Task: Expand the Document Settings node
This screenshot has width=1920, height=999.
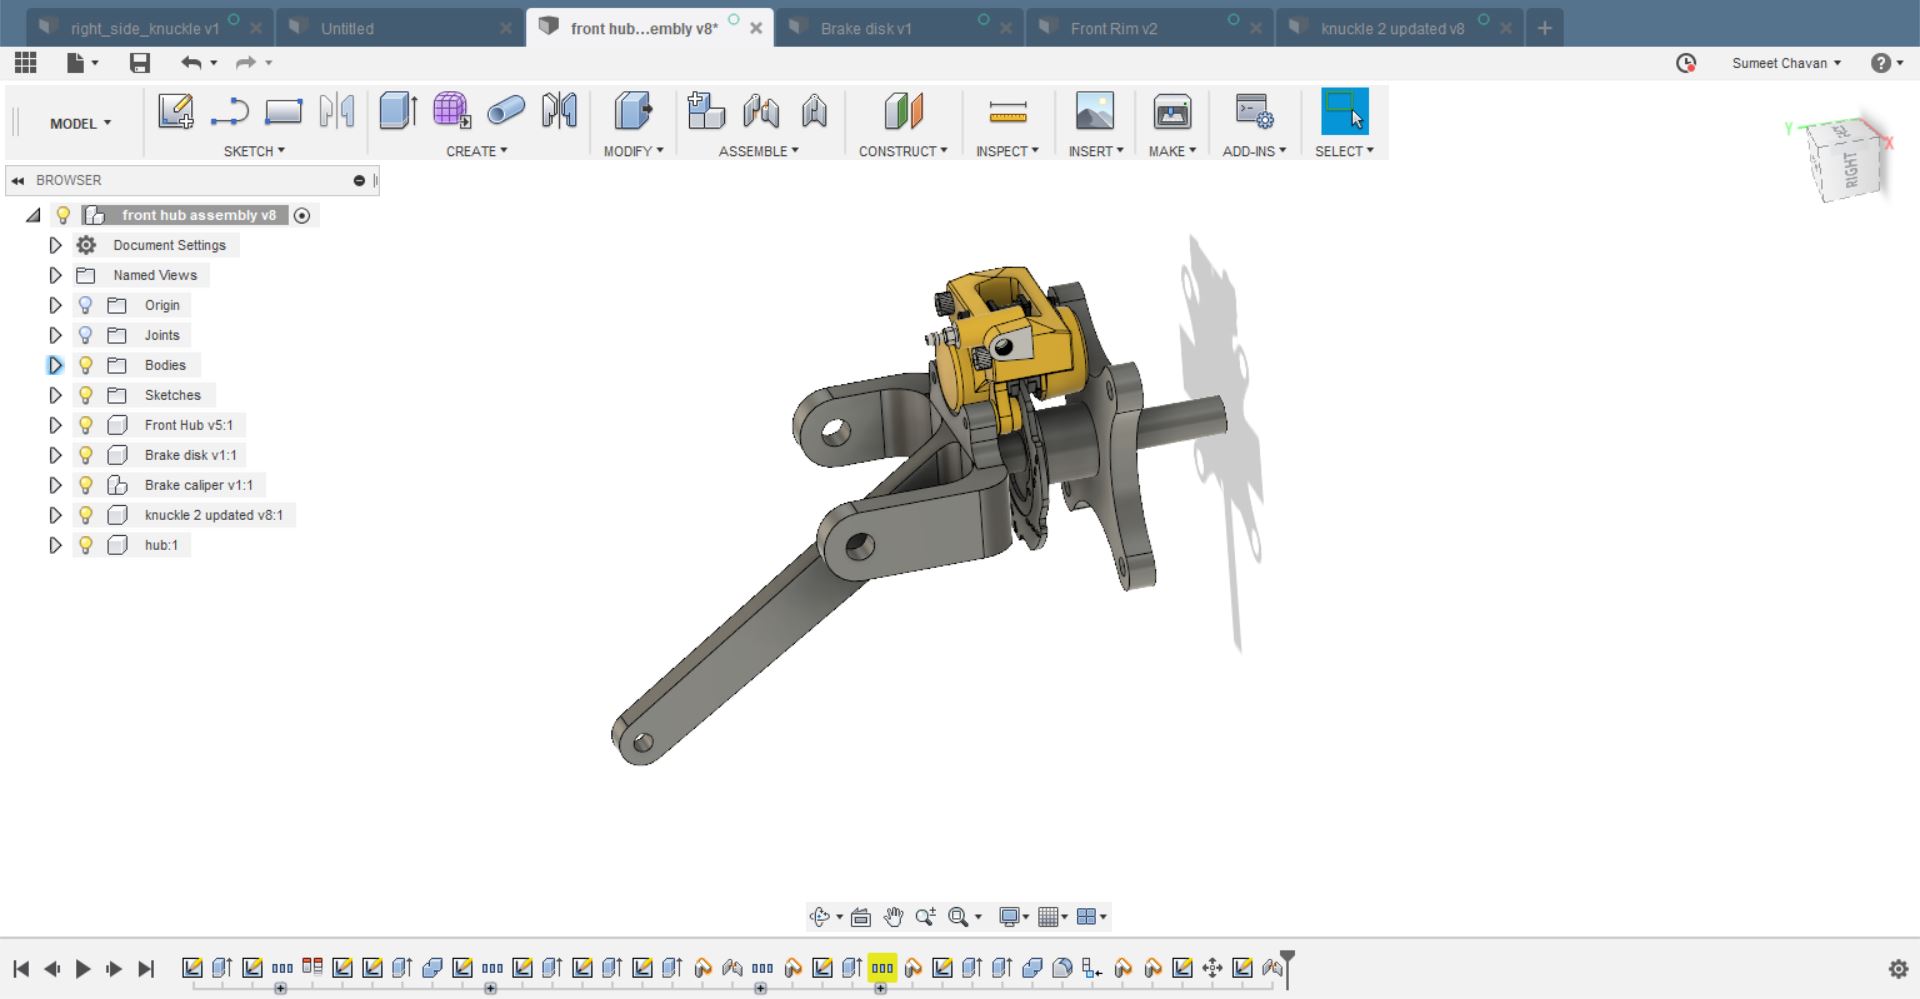Action: click(56, 245)
